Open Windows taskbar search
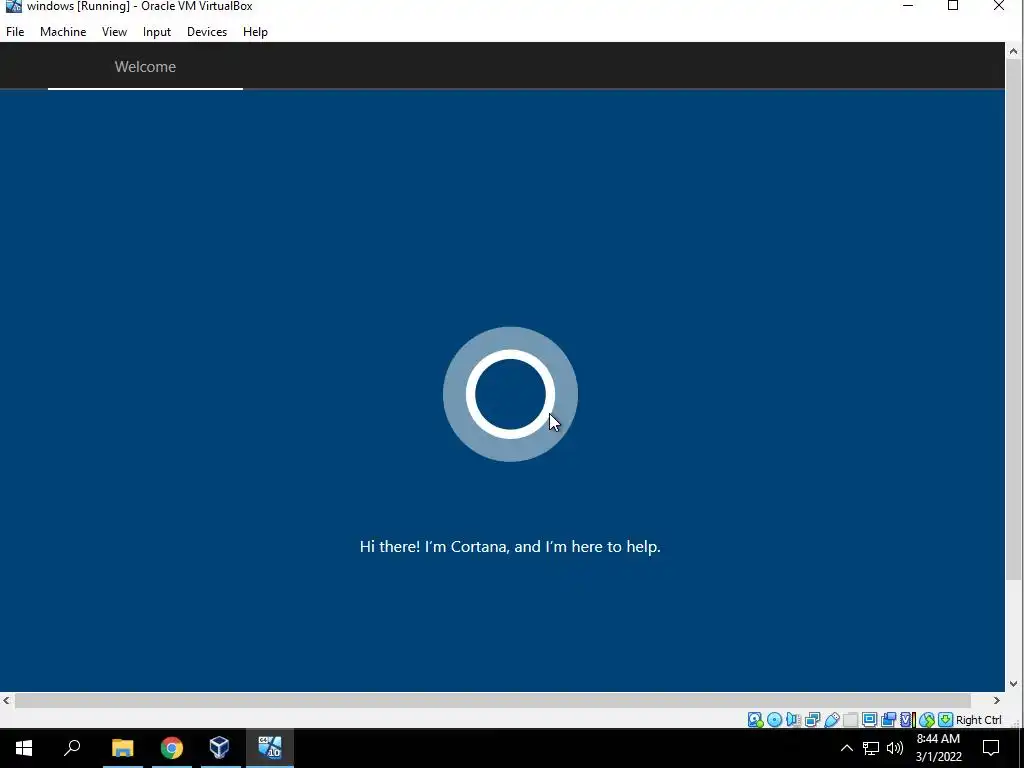The height and width of the screenshot is (768, 1024). point(72,748)
